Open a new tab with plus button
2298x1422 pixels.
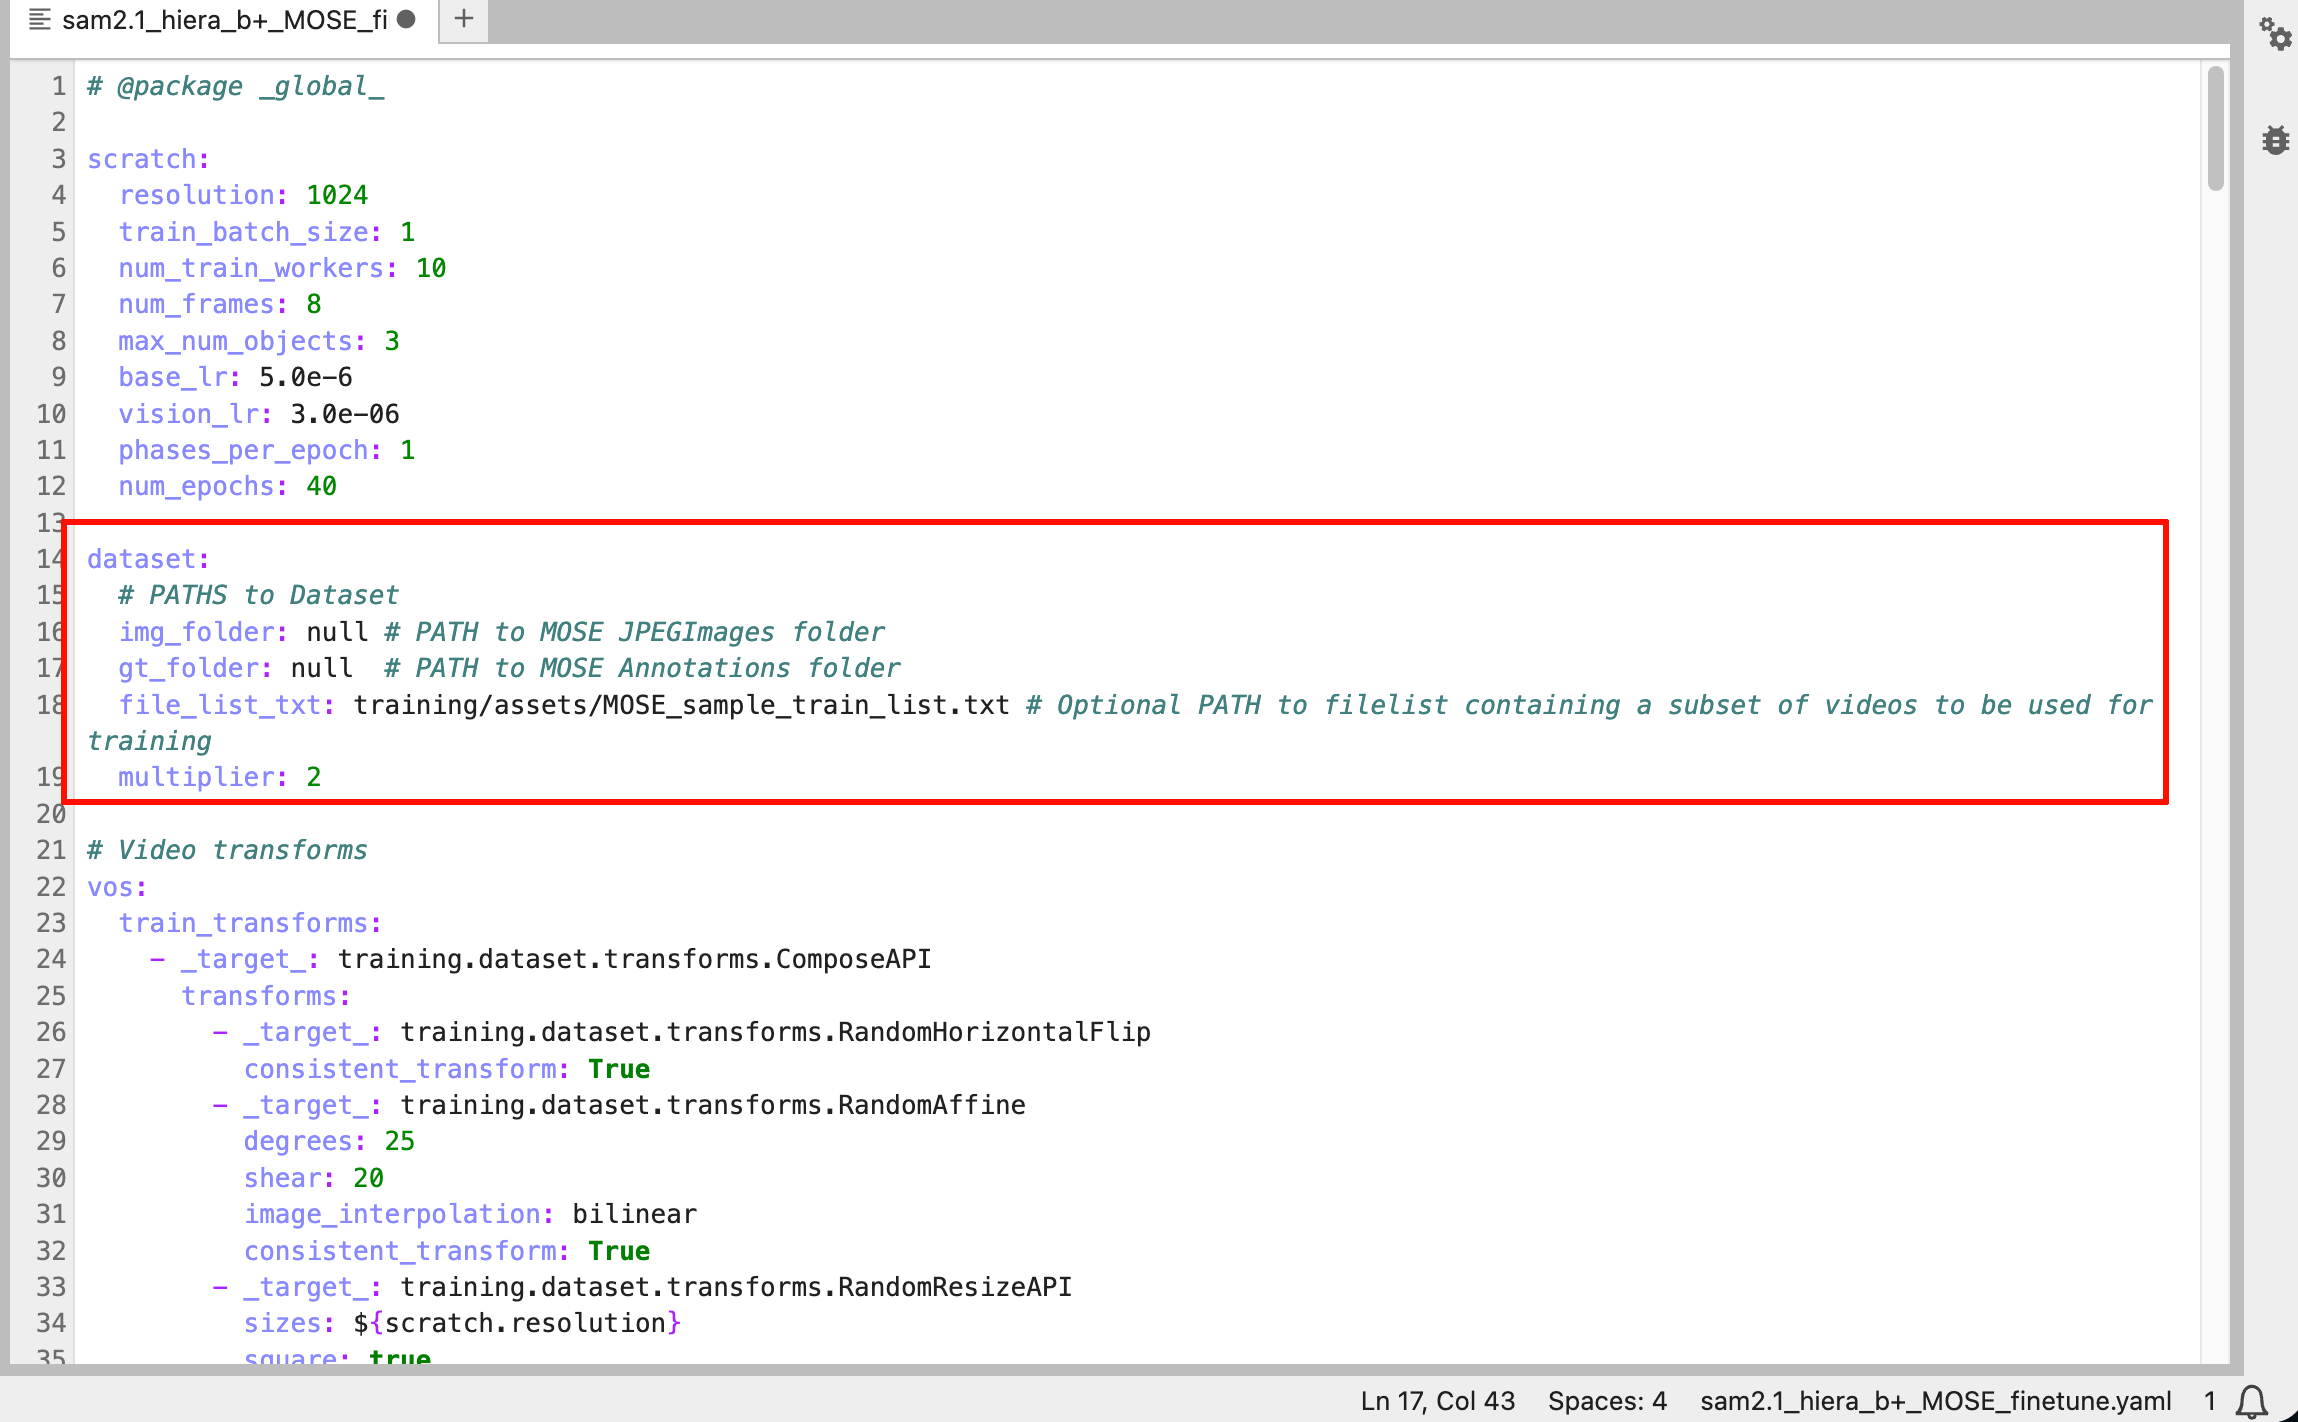463,19
